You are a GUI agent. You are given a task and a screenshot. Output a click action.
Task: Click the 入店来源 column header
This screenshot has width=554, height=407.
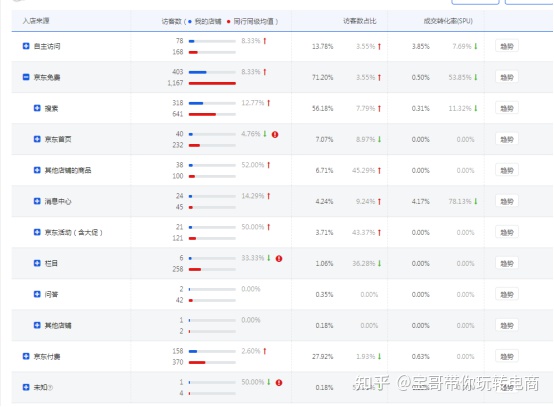[x=36, y=21]
